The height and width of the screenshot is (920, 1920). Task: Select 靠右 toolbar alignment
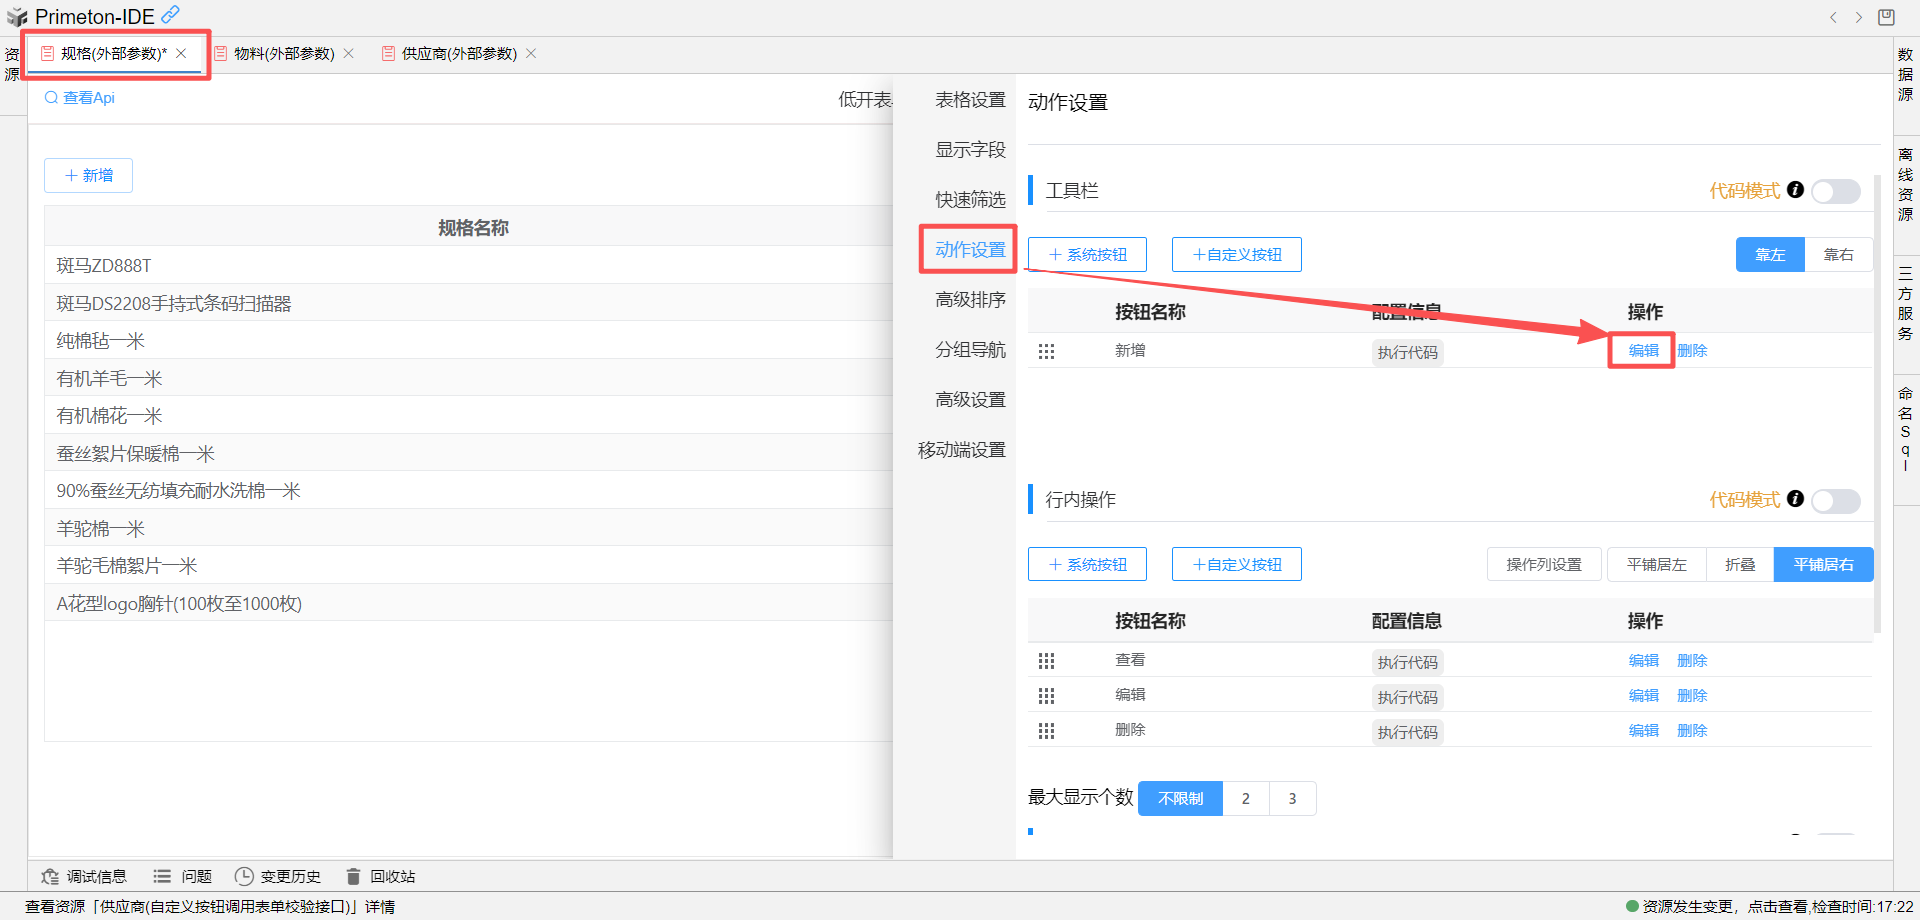click(1838, 255)
